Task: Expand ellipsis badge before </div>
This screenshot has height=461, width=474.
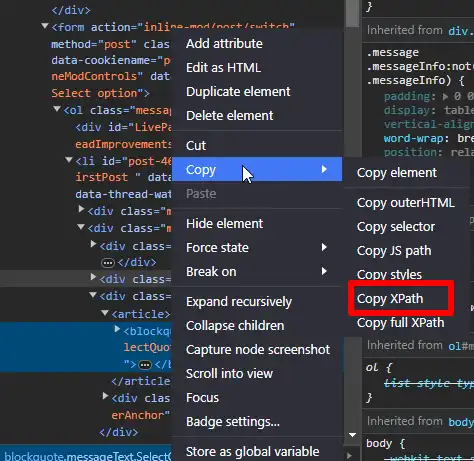Action: tap(108, 263)
